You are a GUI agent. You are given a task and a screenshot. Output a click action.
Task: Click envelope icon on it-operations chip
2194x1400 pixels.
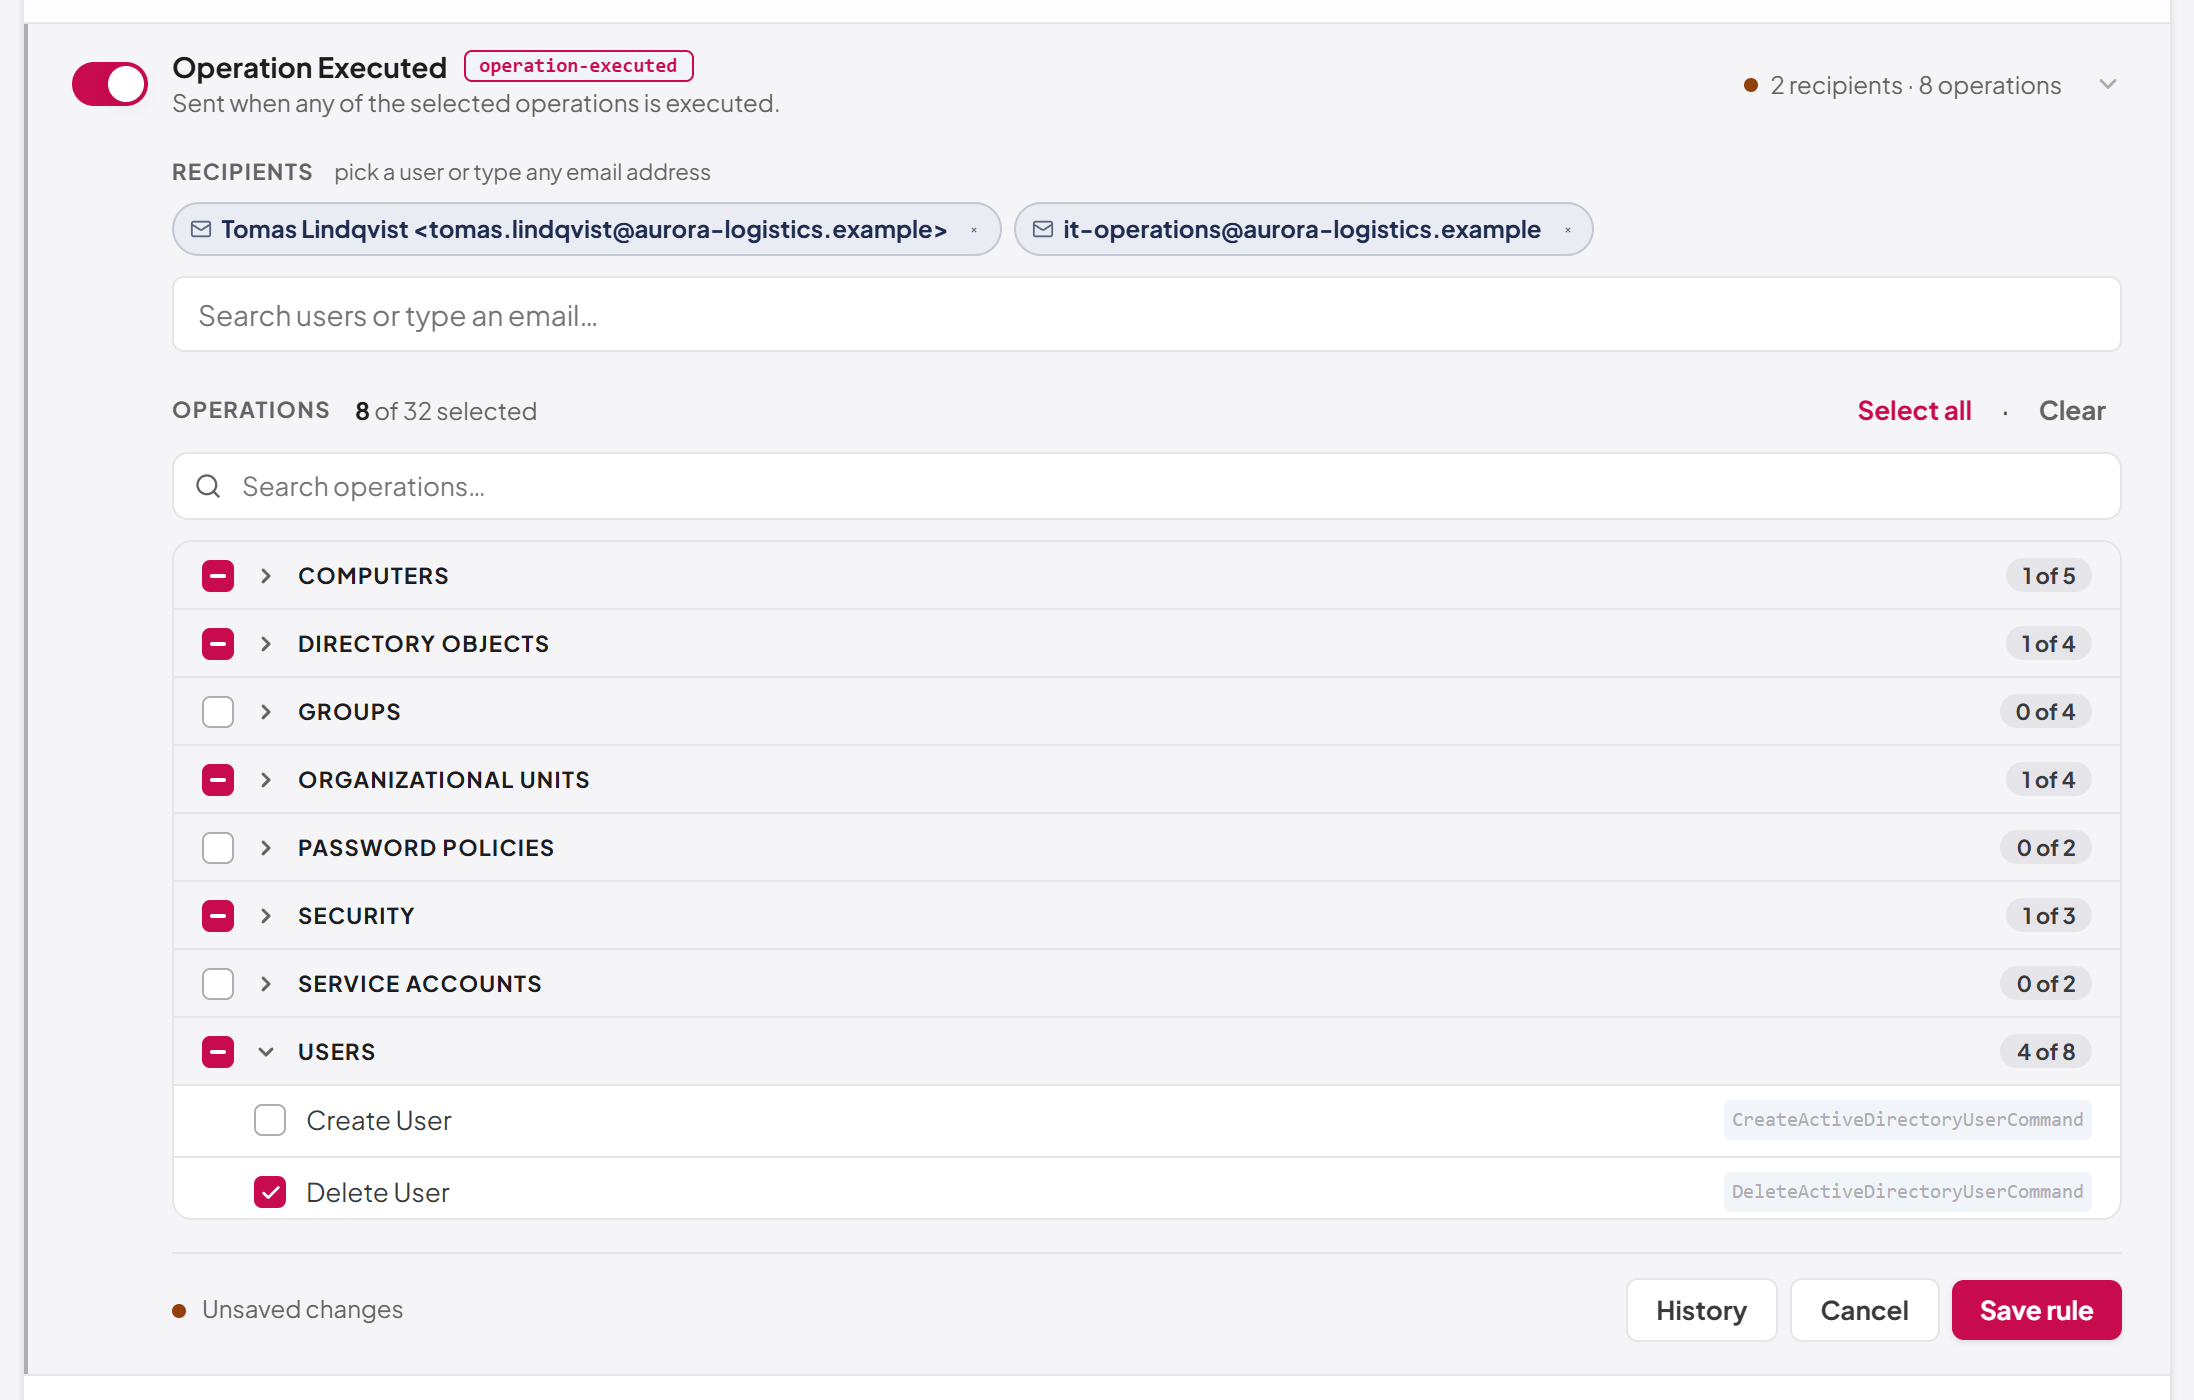point(1043,229)
